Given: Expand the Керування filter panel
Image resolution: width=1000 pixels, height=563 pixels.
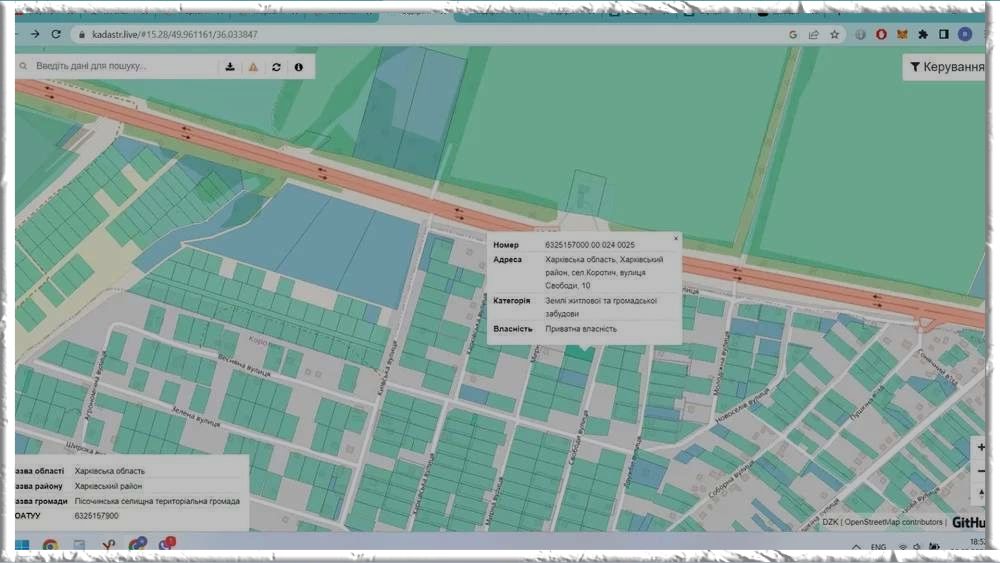Looking at the screenshot, I should (x=945, y=67).
